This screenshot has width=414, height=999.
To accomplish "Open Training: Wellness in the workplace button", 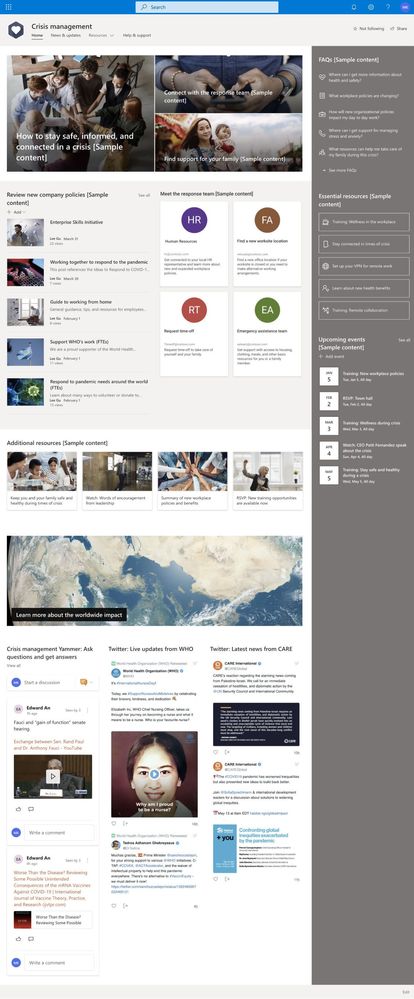I will pos(364,222).
